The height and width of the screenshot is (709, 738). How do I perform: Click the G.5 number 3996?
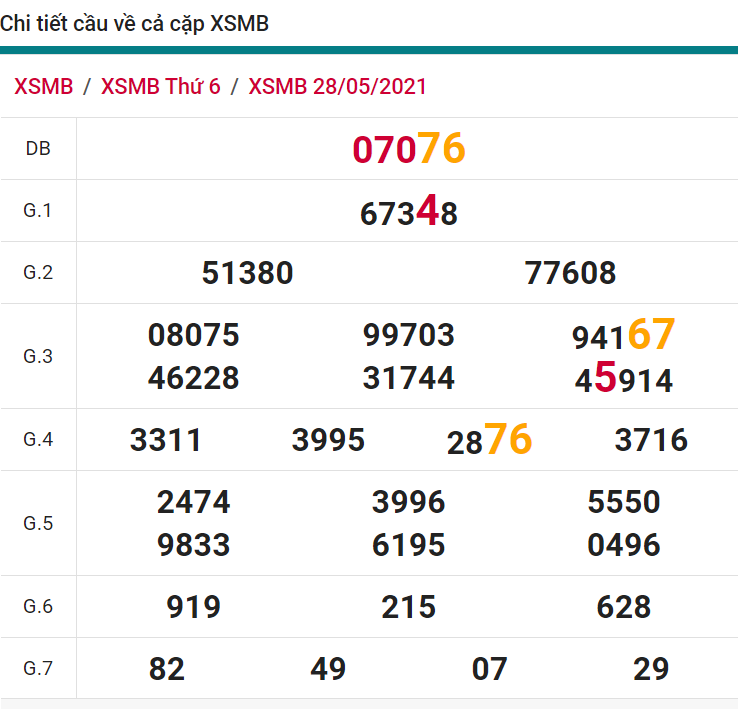408,501
